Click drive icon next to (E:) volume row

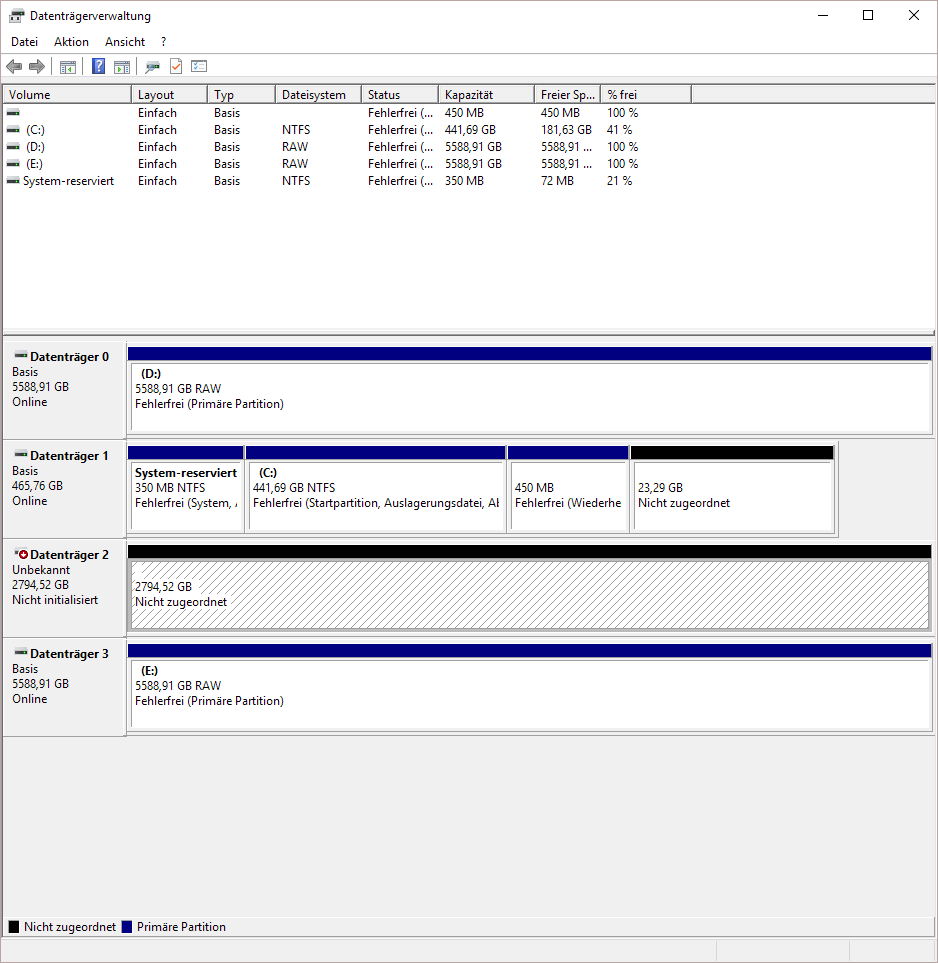click(13, 164)
